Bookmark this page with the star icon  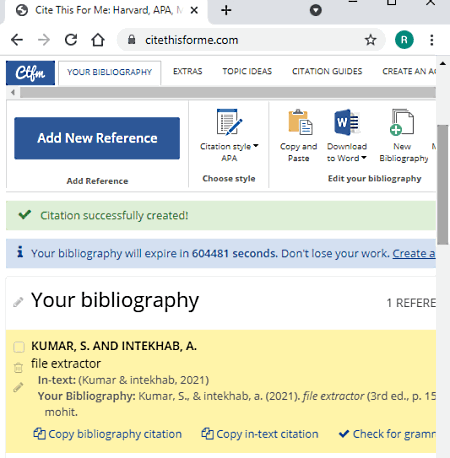pos(370,40)
